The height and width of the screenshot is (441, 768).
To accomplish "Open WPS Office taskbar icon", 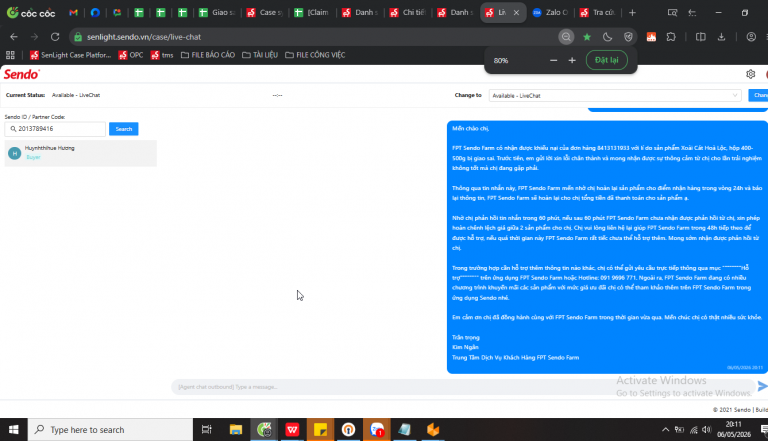I will tap(292, 430).
